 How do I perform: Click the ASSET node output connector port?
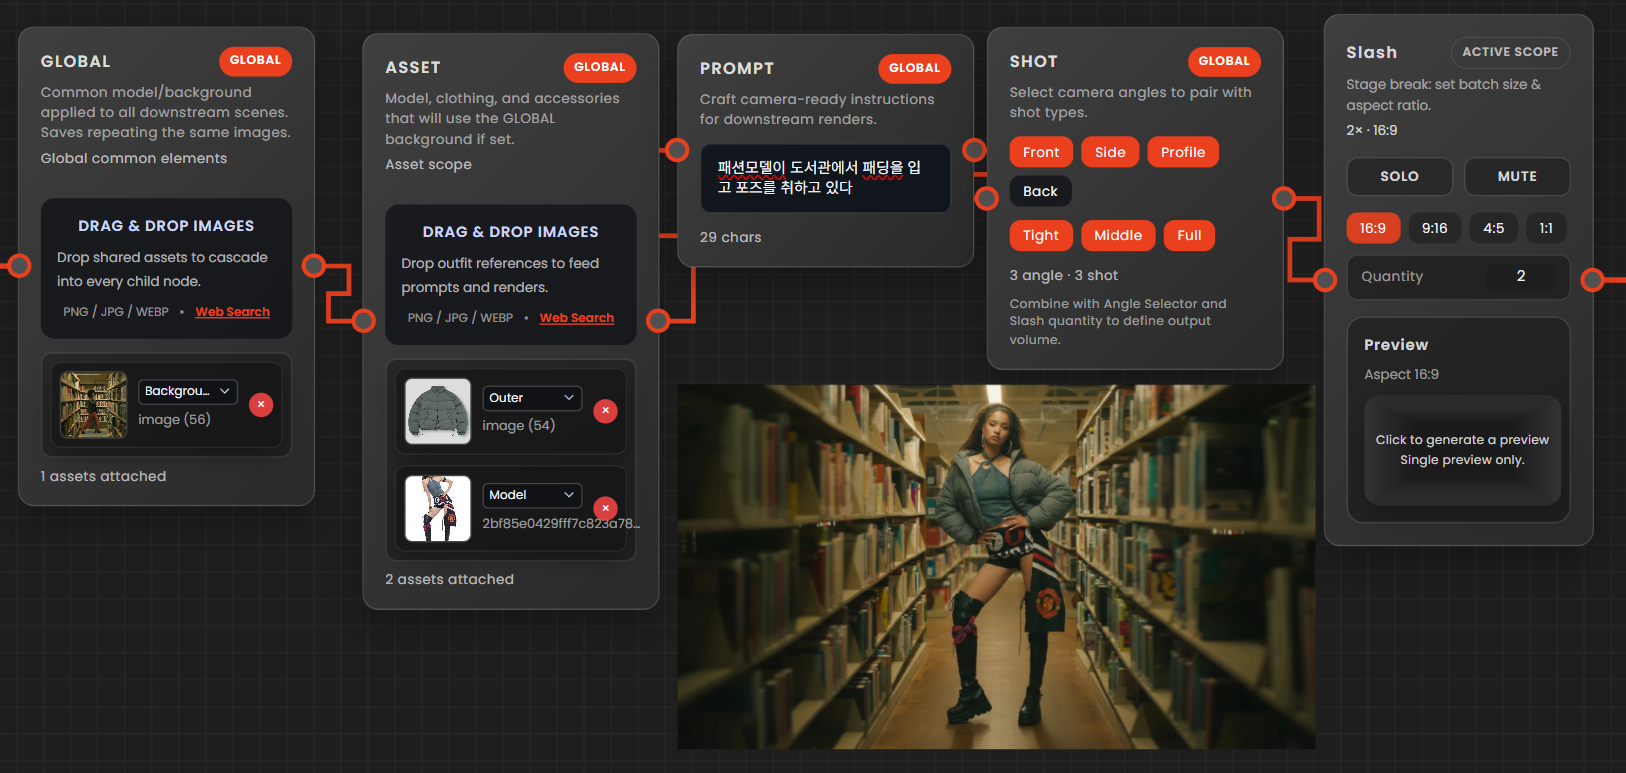pyautogui.click(x=658, y=321)
